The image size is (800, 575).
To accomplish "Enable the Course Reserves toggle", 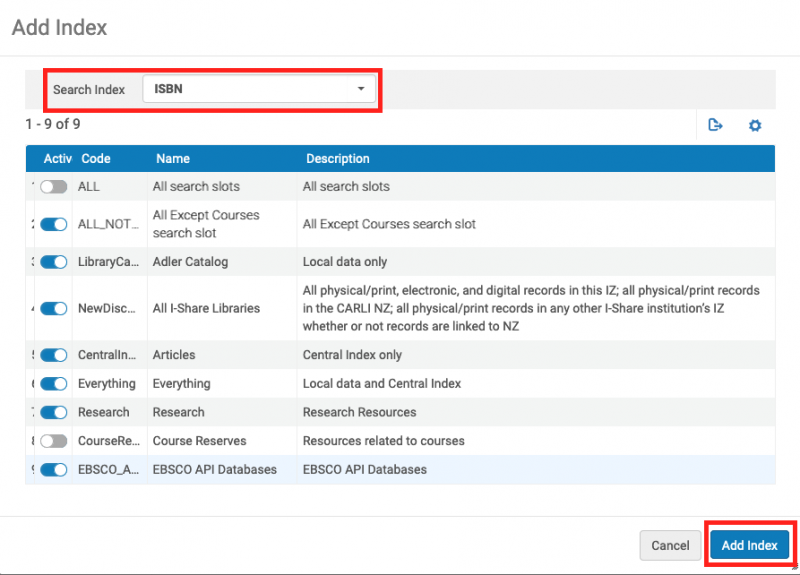I will (x=54, y=441).
